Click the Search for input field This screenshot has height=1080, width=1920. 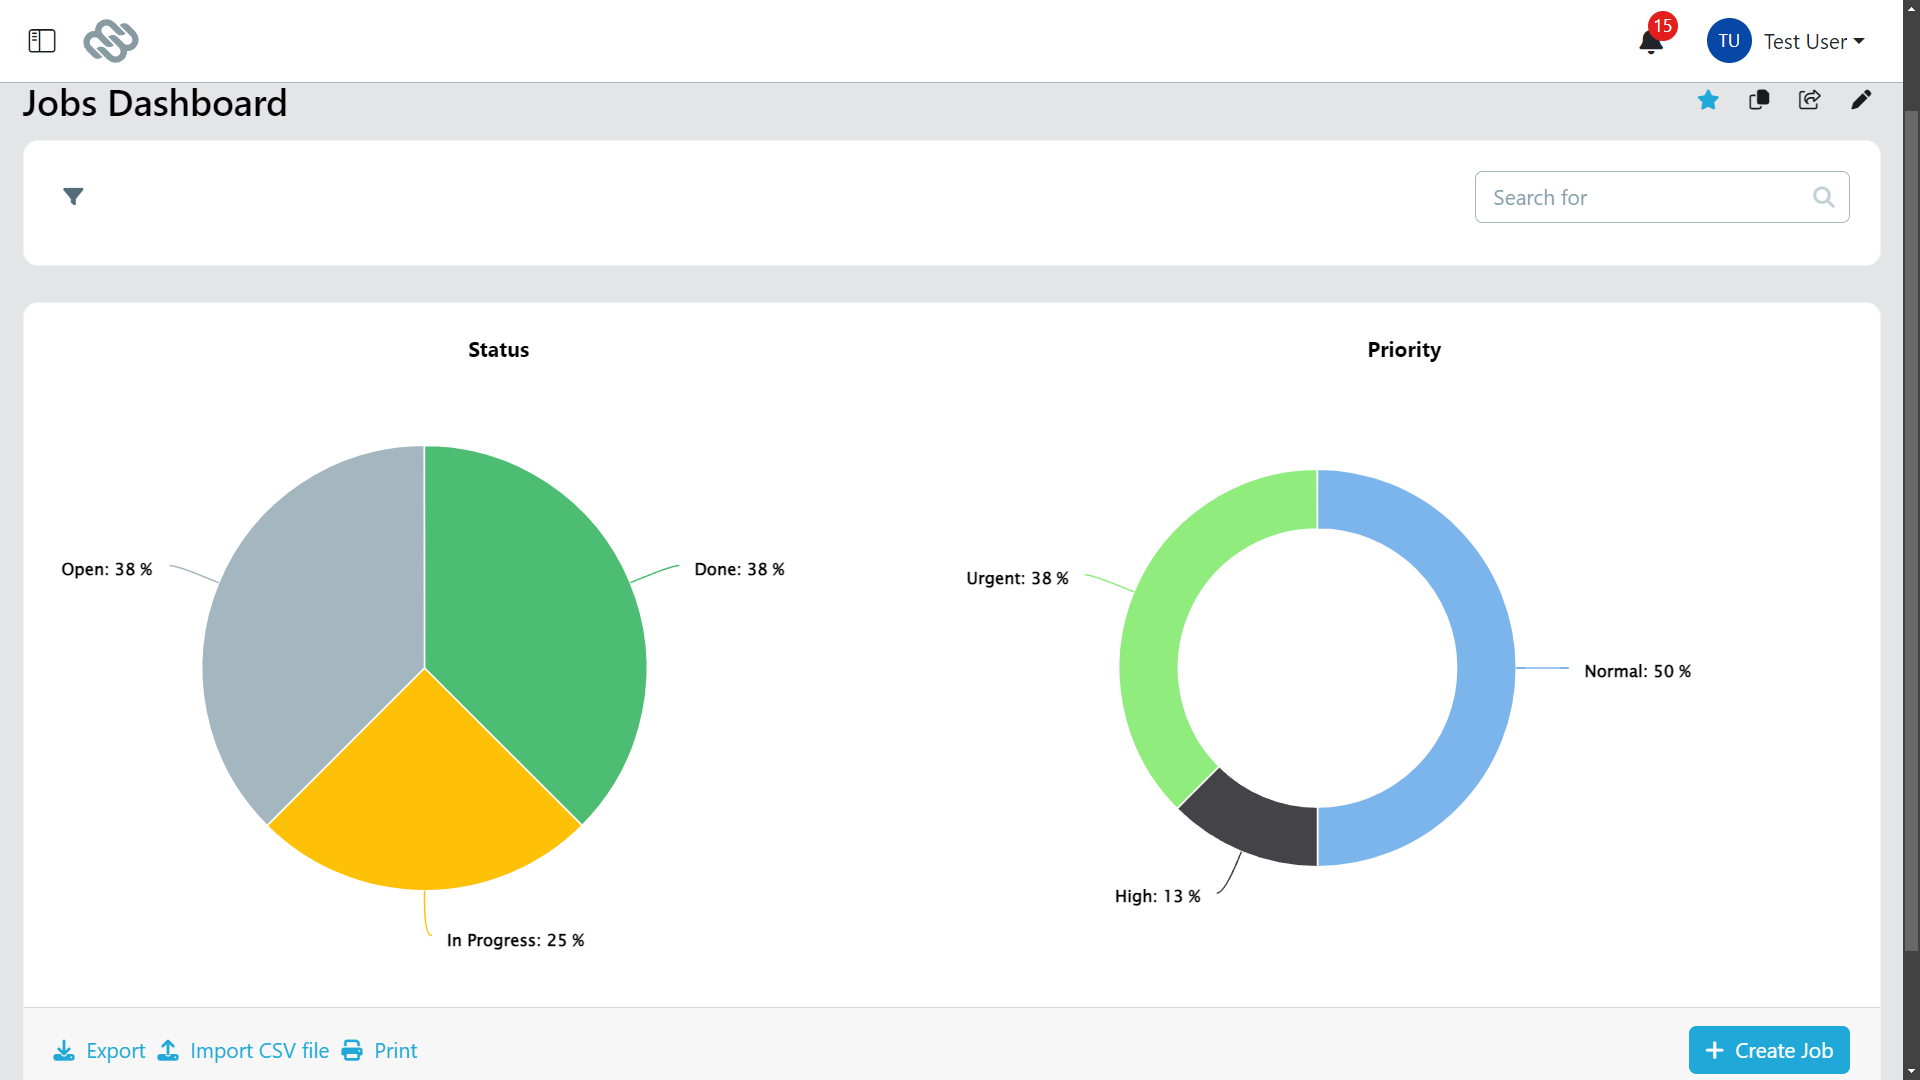[x=1640, y=197]
